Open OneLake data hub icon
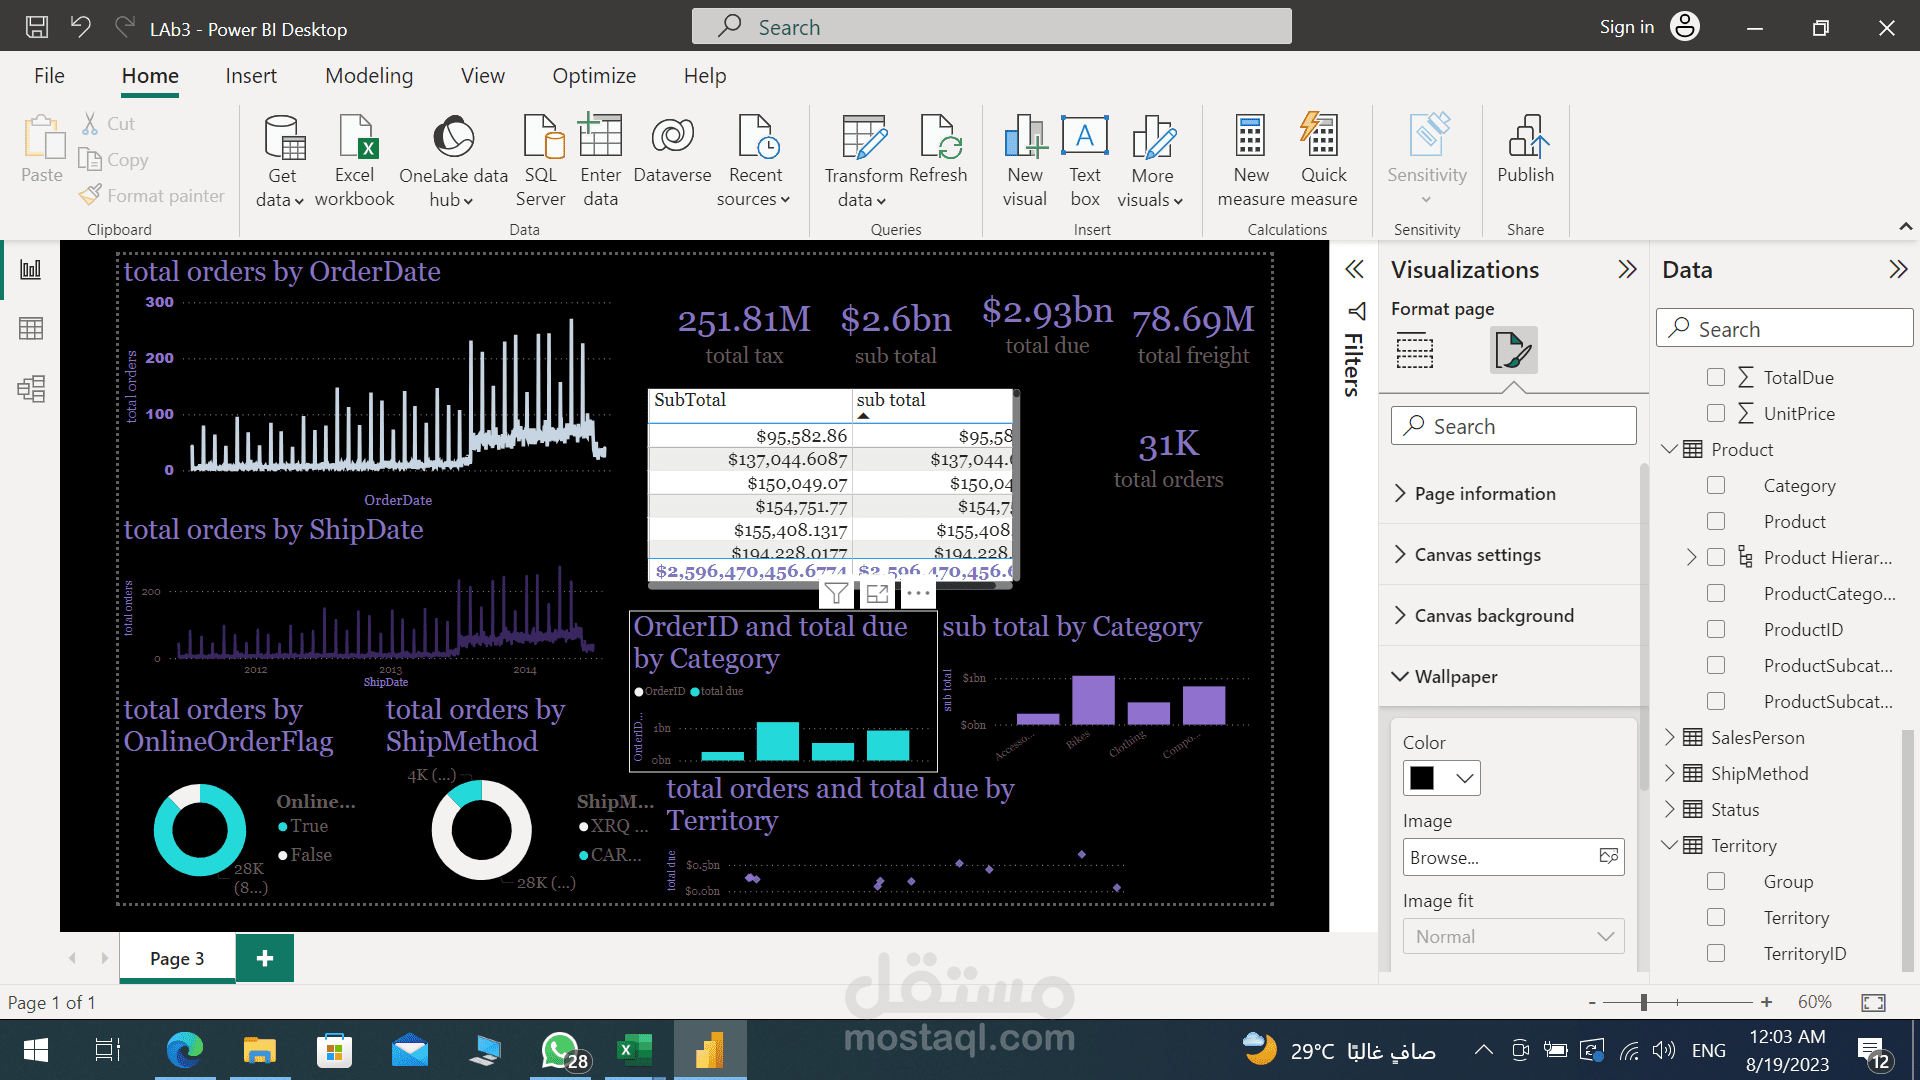 pyautogui.click(x=453, y=137)
